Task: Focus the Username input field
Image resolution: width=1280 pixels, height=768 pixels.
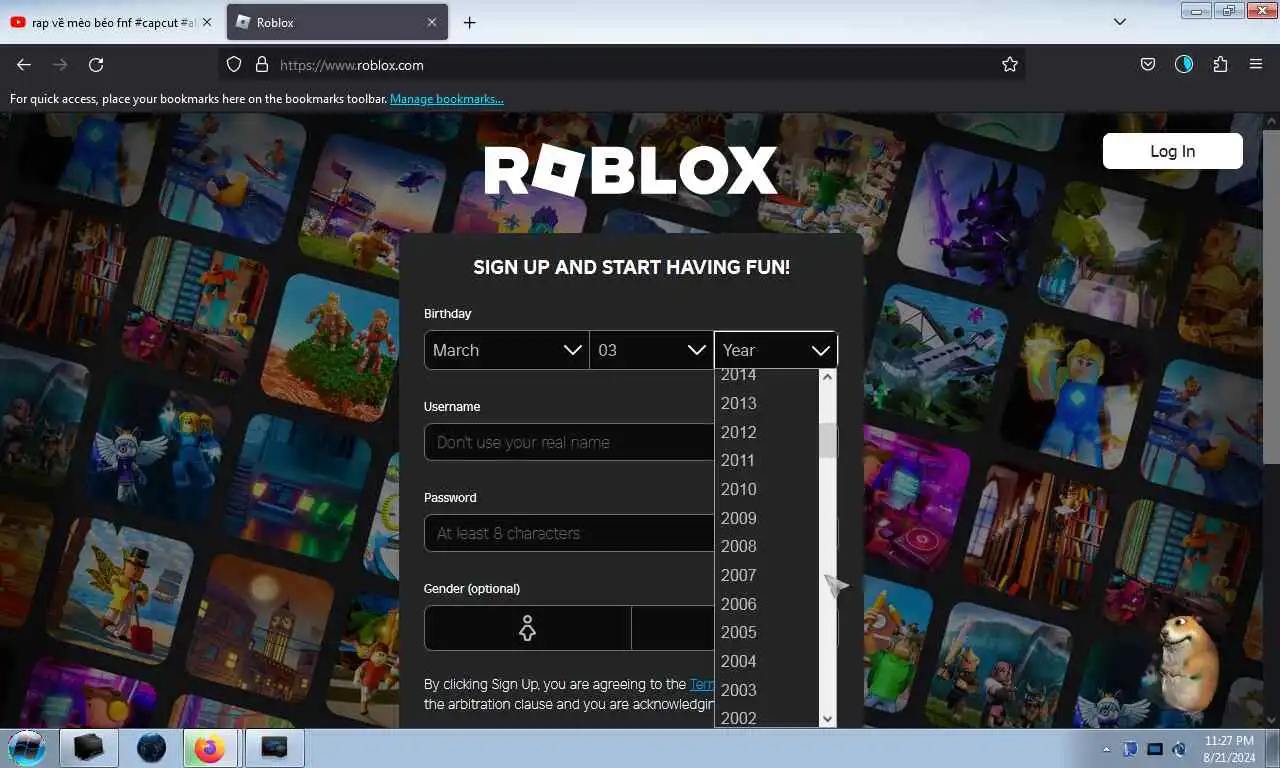Action: 569,442
